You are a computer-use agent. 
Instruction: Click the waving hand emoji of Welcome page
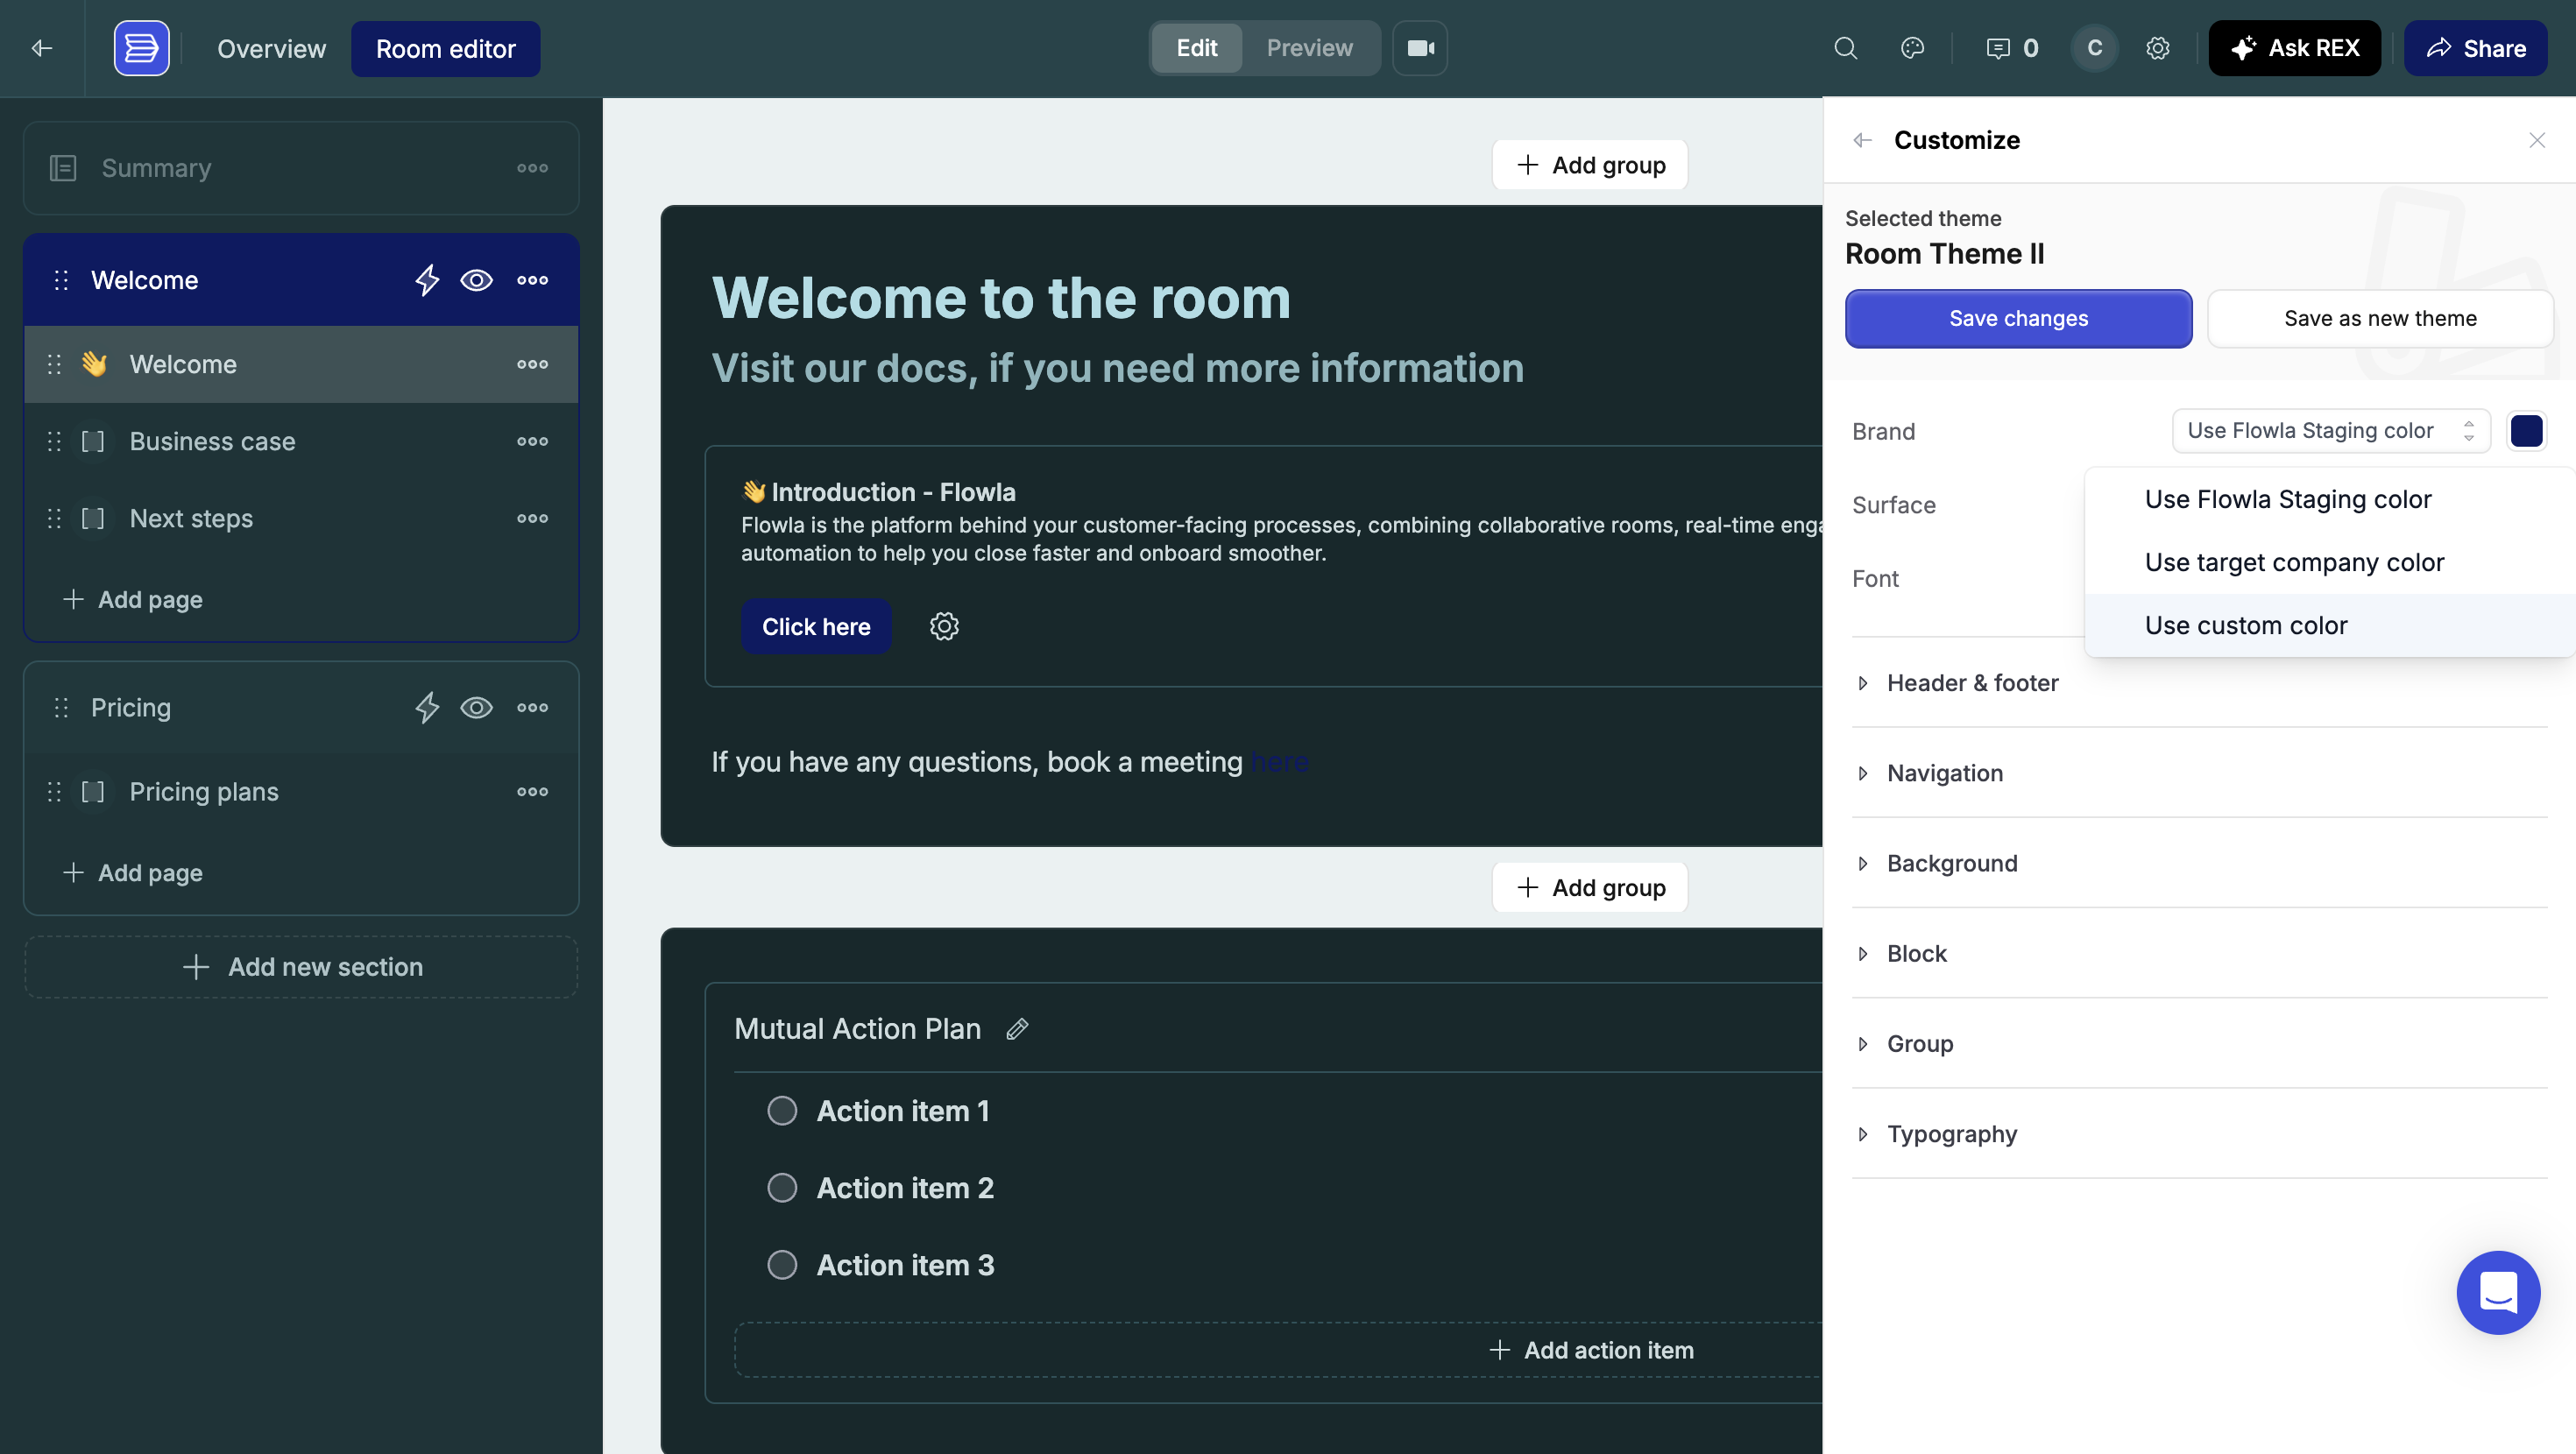(94, 364)
